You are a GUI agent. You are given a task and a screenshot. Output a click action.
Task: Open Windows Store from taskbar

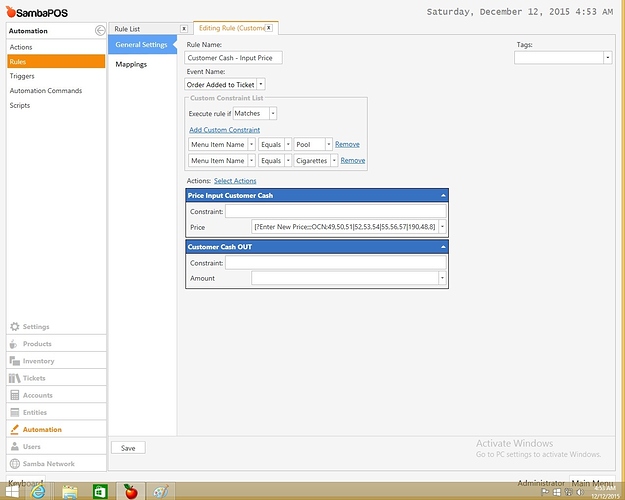100,492
